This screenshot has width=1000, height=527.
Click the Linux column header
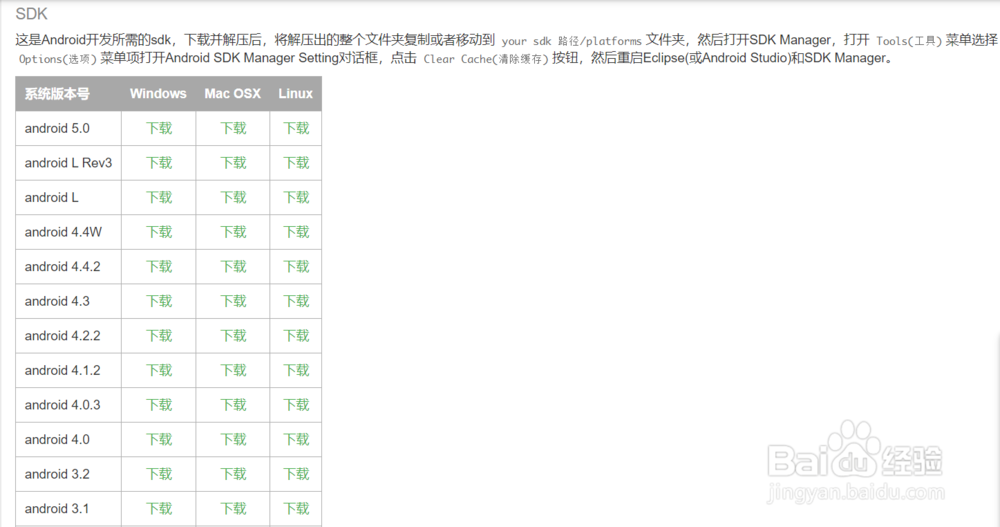pos(295,94)
